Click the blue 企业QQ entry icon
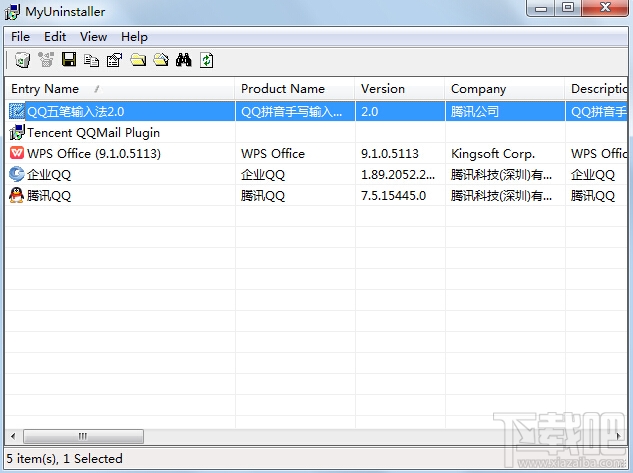The width and height of the screenshot is (633, 473). click(17, 174)
